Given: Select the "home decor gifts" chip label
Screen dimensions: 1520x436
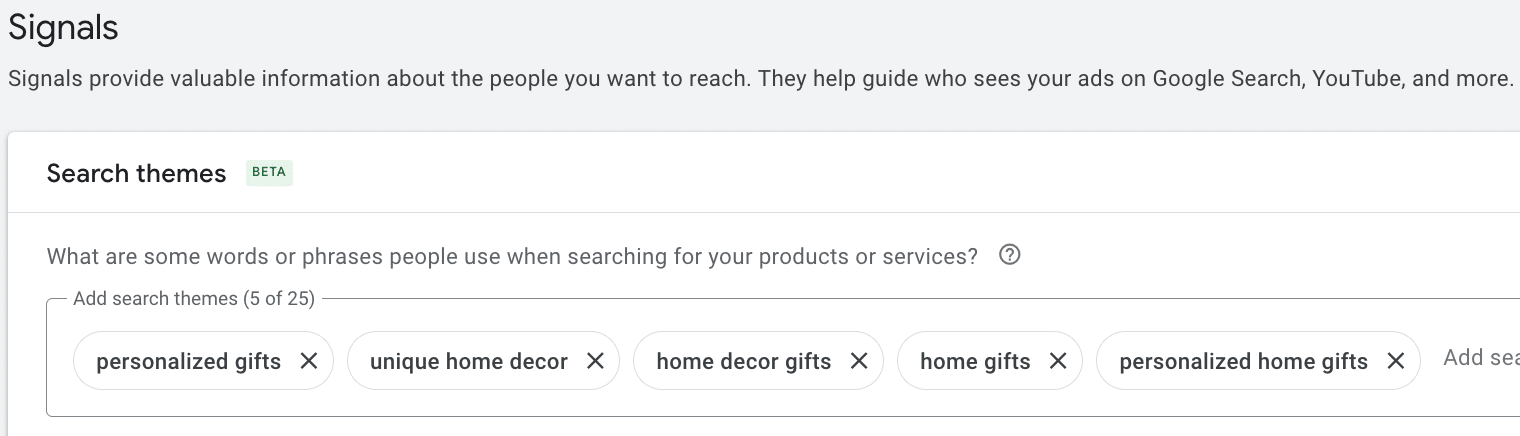Looking at the screenshot, I should [x=743, y=361].
